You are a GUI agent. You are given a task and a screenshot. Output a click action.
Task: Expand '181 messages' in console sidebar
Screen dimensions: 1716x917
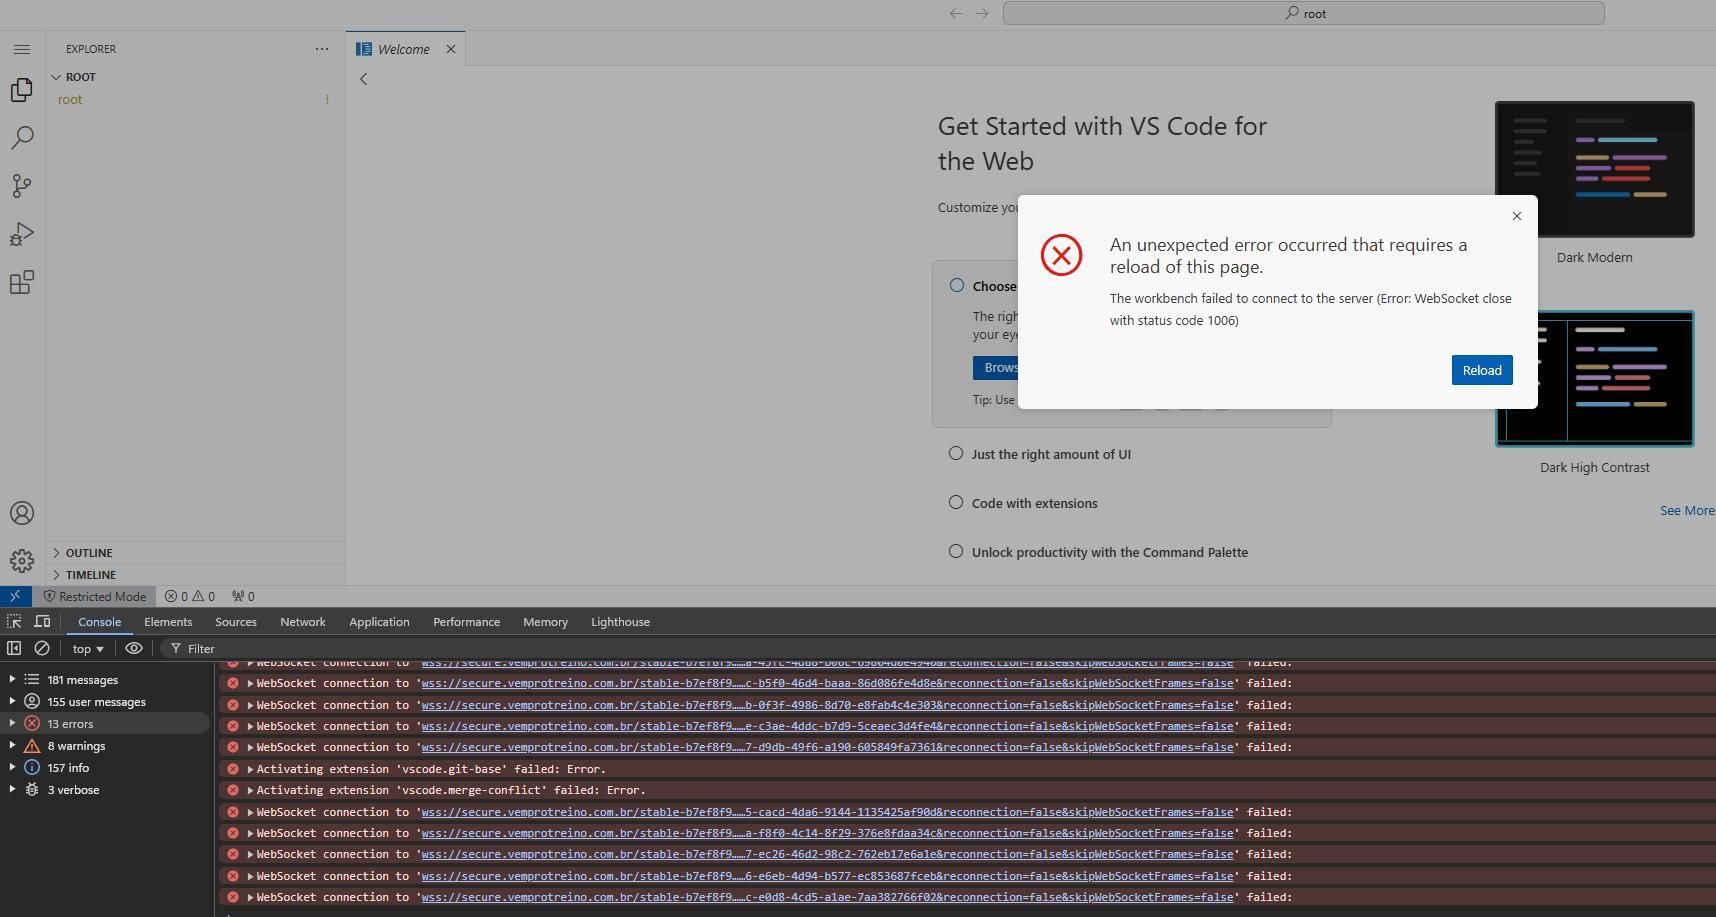(x=12, y=680)
